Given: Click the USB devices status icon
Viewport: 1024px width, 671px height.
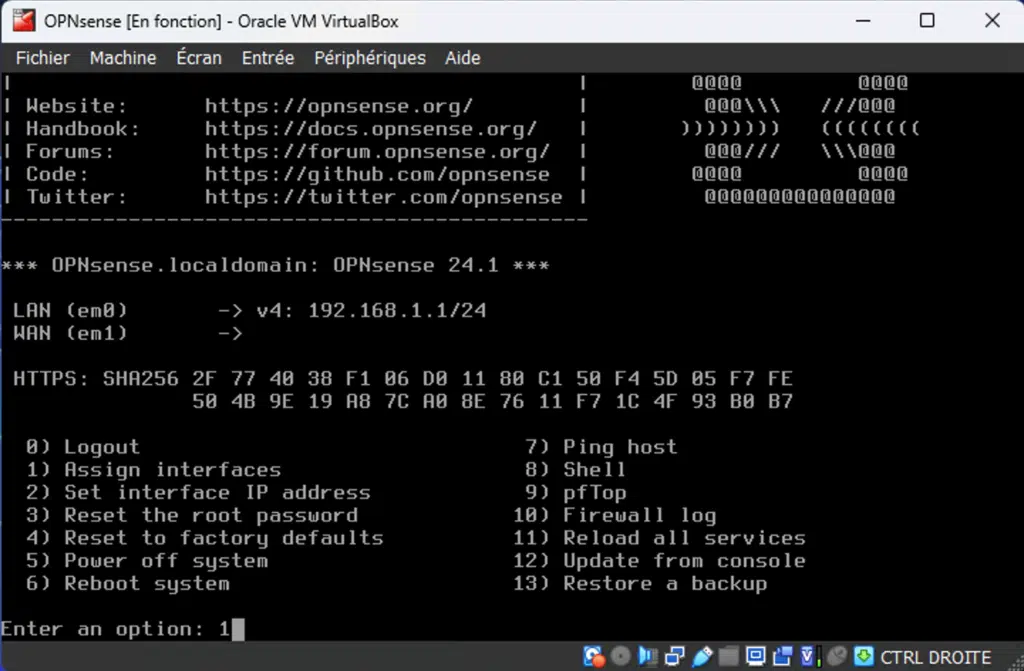Looking at the screenshot, I should tap(702, 656).
